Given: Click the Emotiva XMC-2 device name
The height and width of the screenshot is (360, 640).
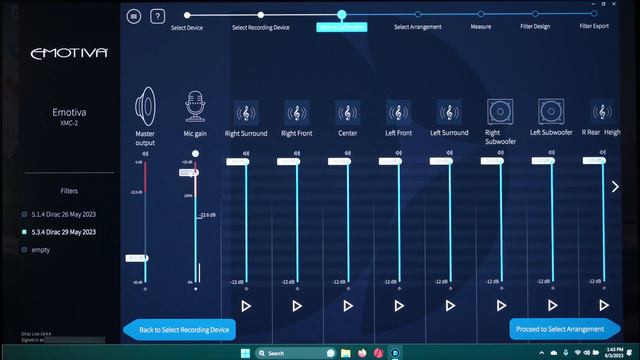Looking at the screenshot, I should [x=69, y=116].
